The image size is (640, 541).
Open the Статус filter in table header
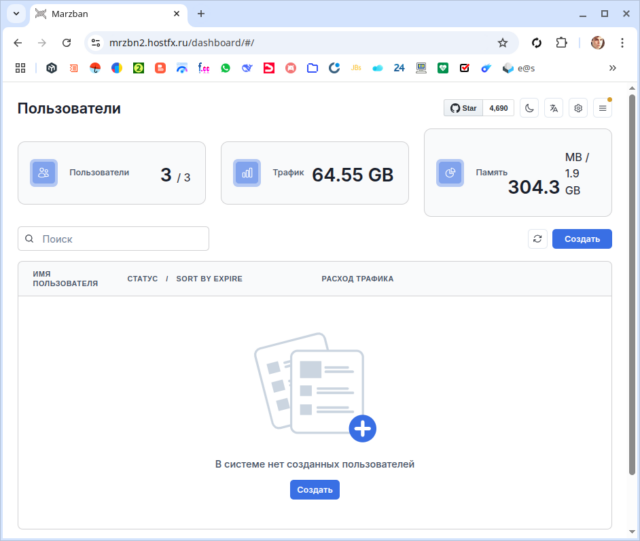142,279
